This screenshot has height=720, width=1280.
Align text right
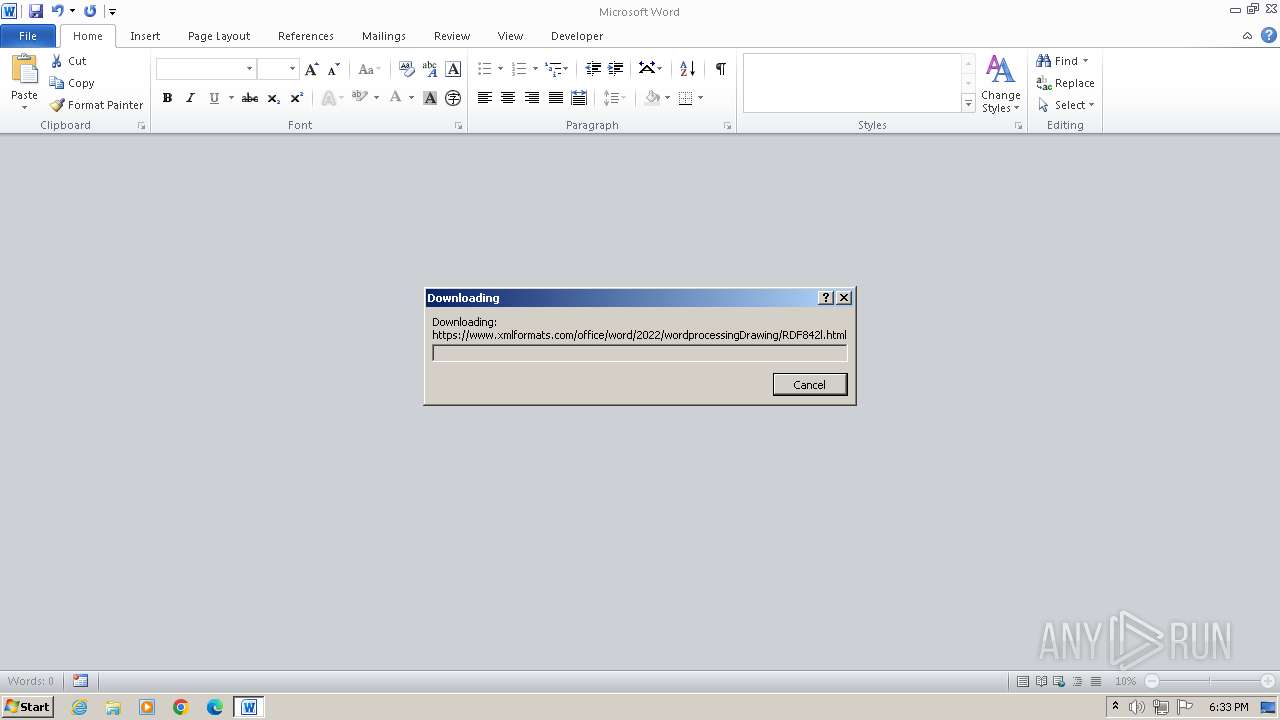(x=532, y=98)
